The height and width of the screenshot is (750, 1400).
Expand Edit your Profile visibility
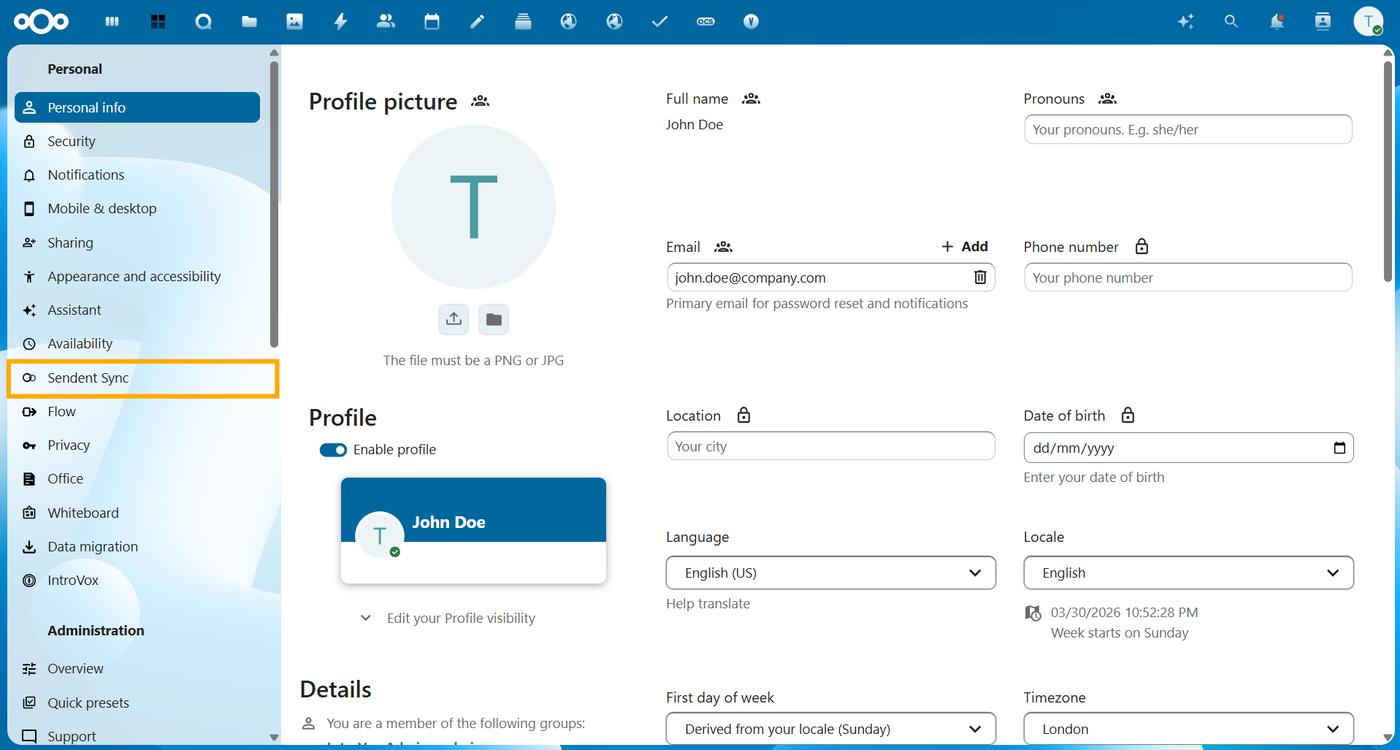(448, 618)
